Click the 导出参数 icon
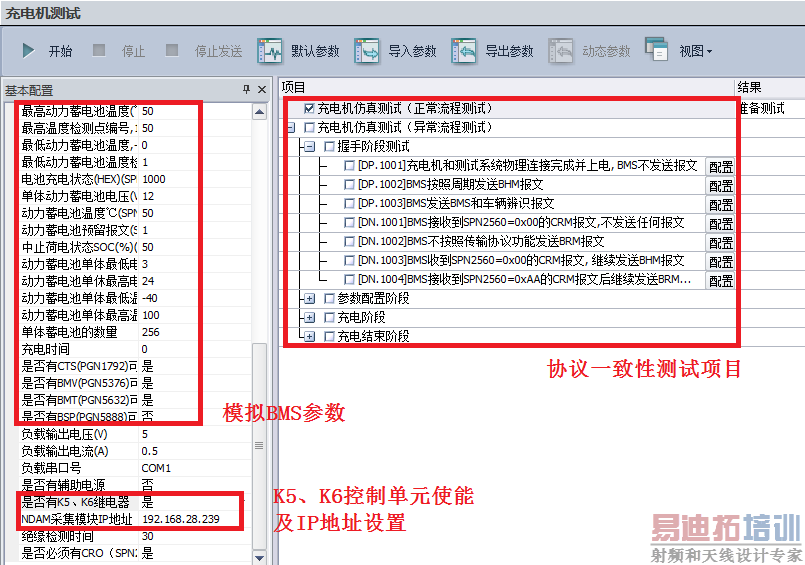 click(464, 51)
